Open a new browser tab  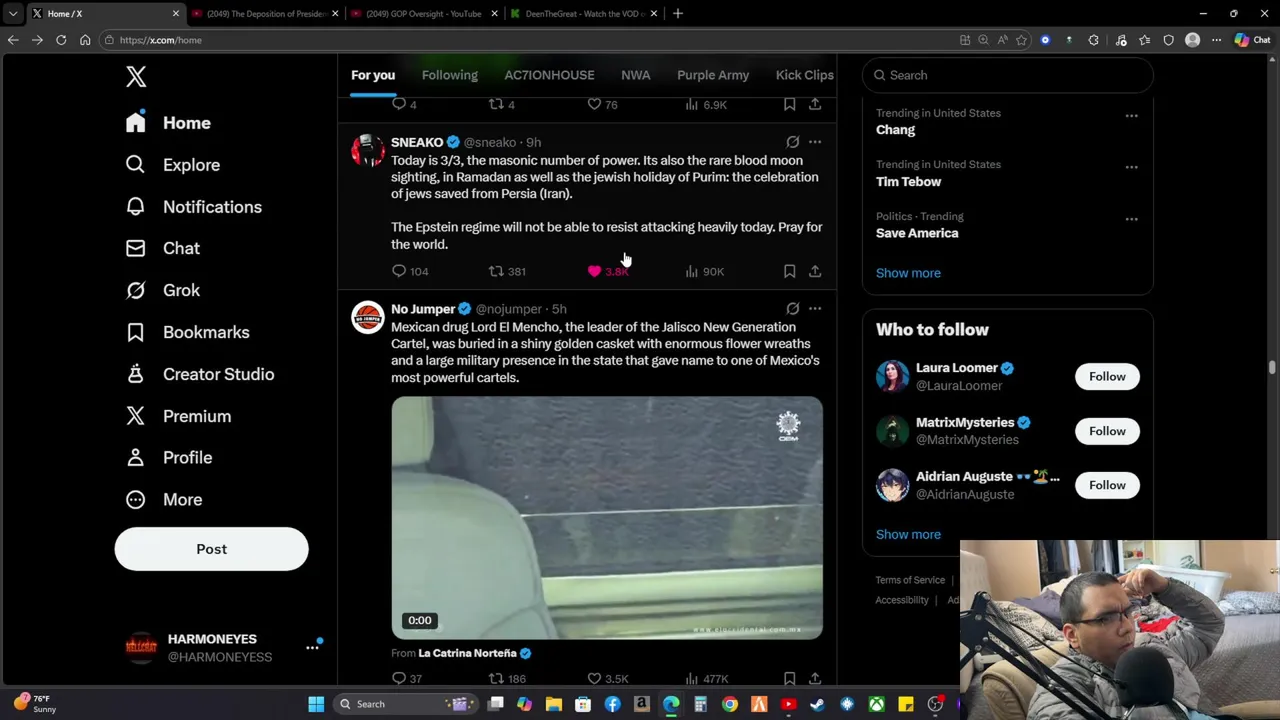678,13
